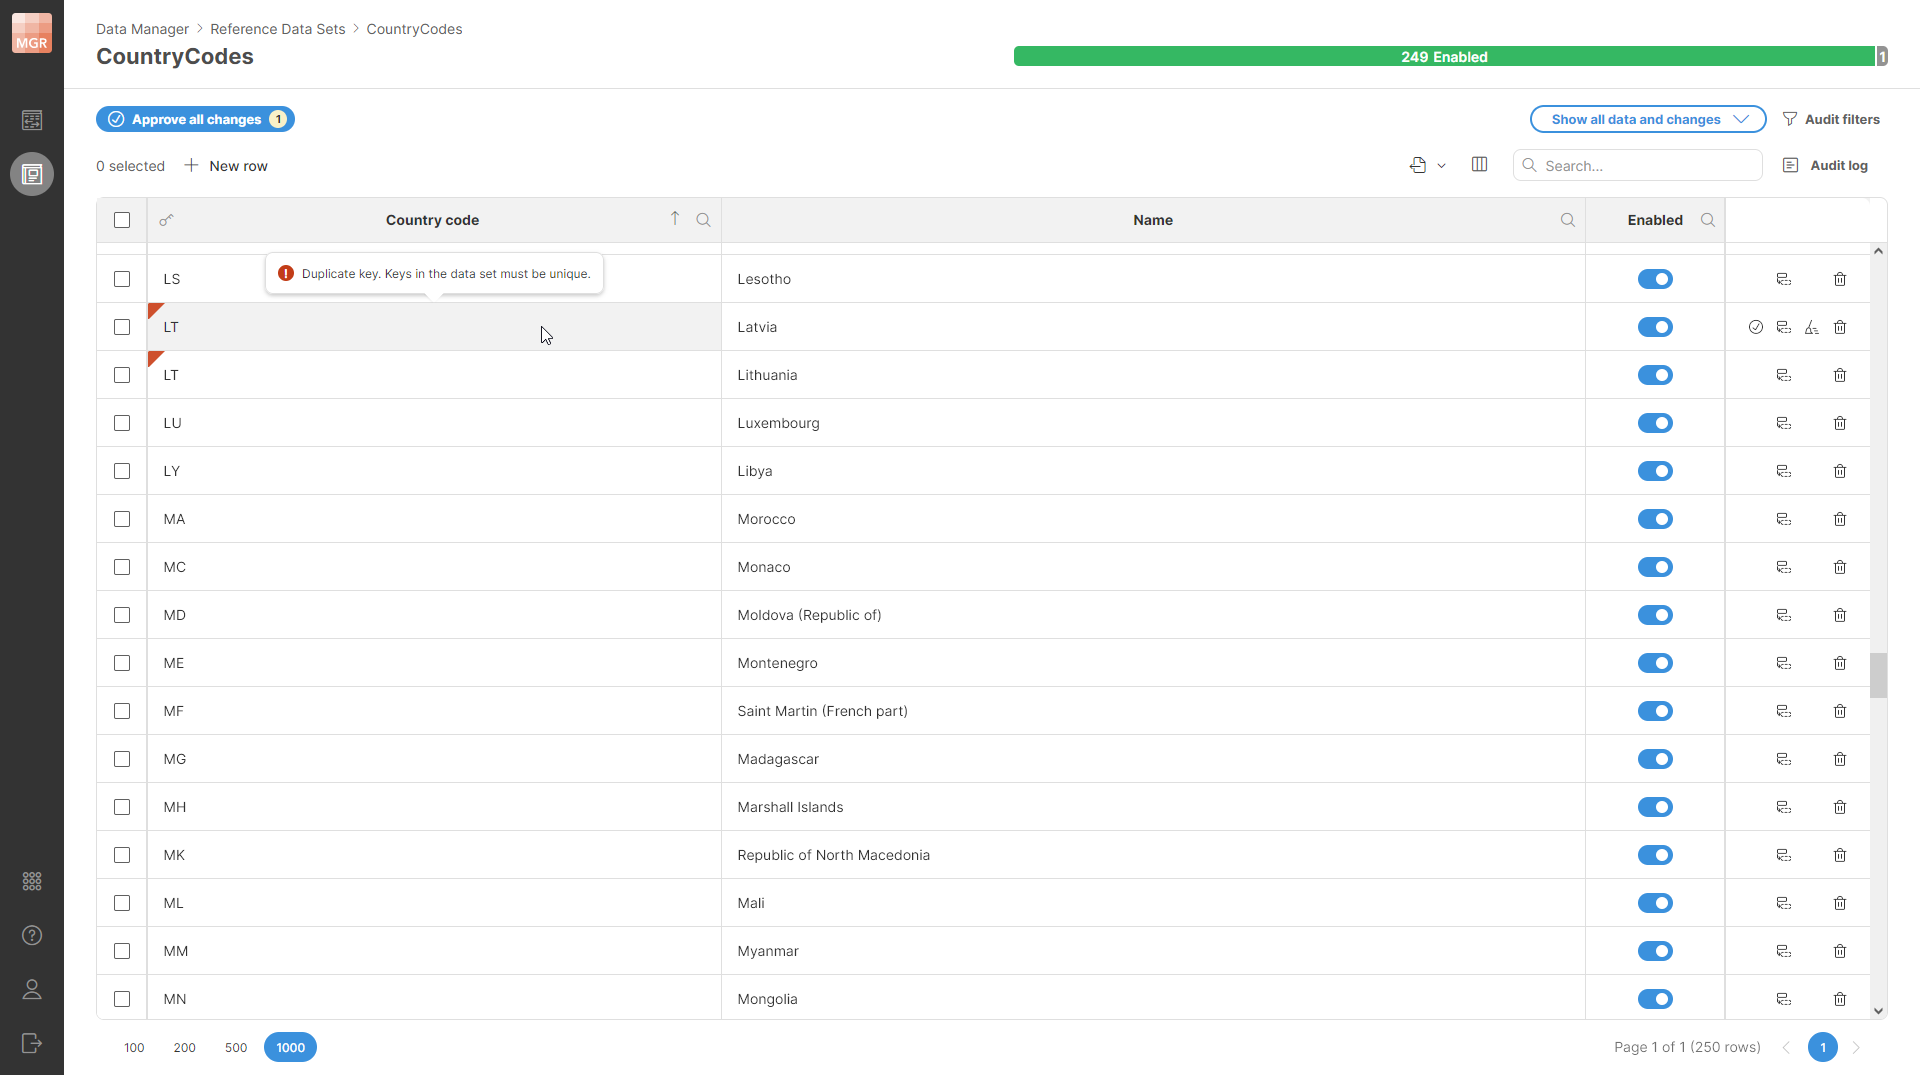Click the approve checkmark icon on Latvia row
The image size is (1920, 1075).
click(1757, 327)
